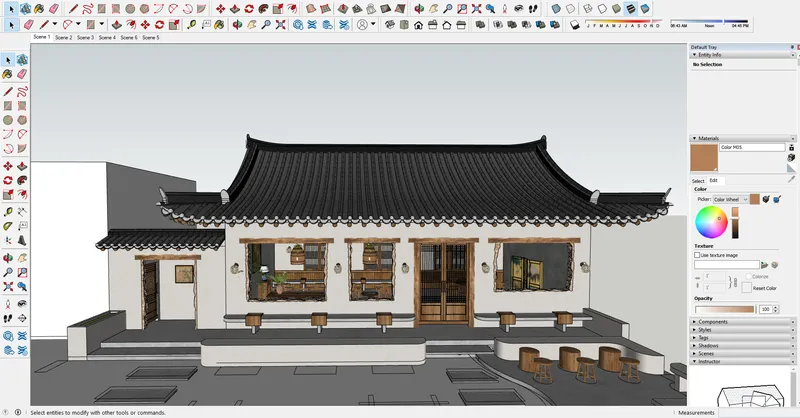The height and width of the screenshot is (418, 800).
Task: Enable Use texture image checkbox
Action: tap(697, 255)
